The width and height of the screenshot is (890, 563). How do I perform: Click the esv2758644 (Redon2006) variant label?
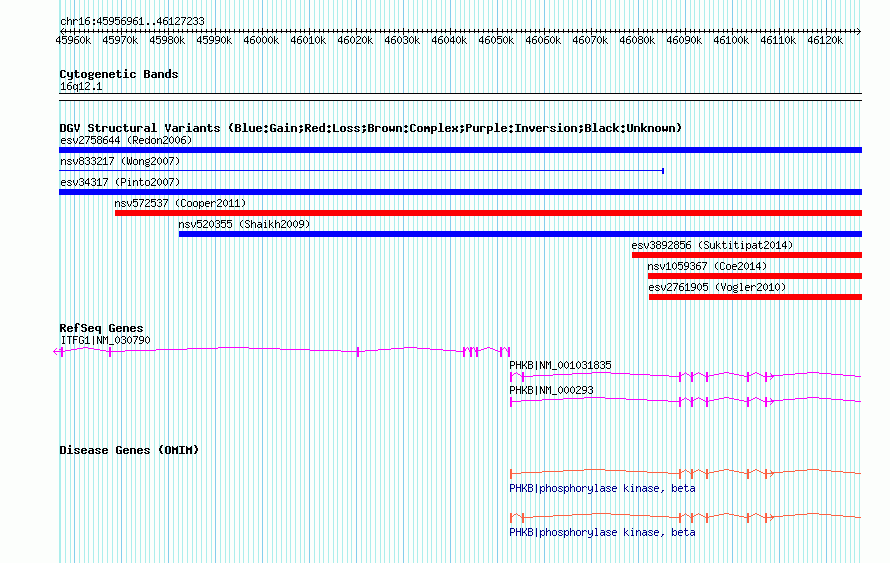[125, 140]
